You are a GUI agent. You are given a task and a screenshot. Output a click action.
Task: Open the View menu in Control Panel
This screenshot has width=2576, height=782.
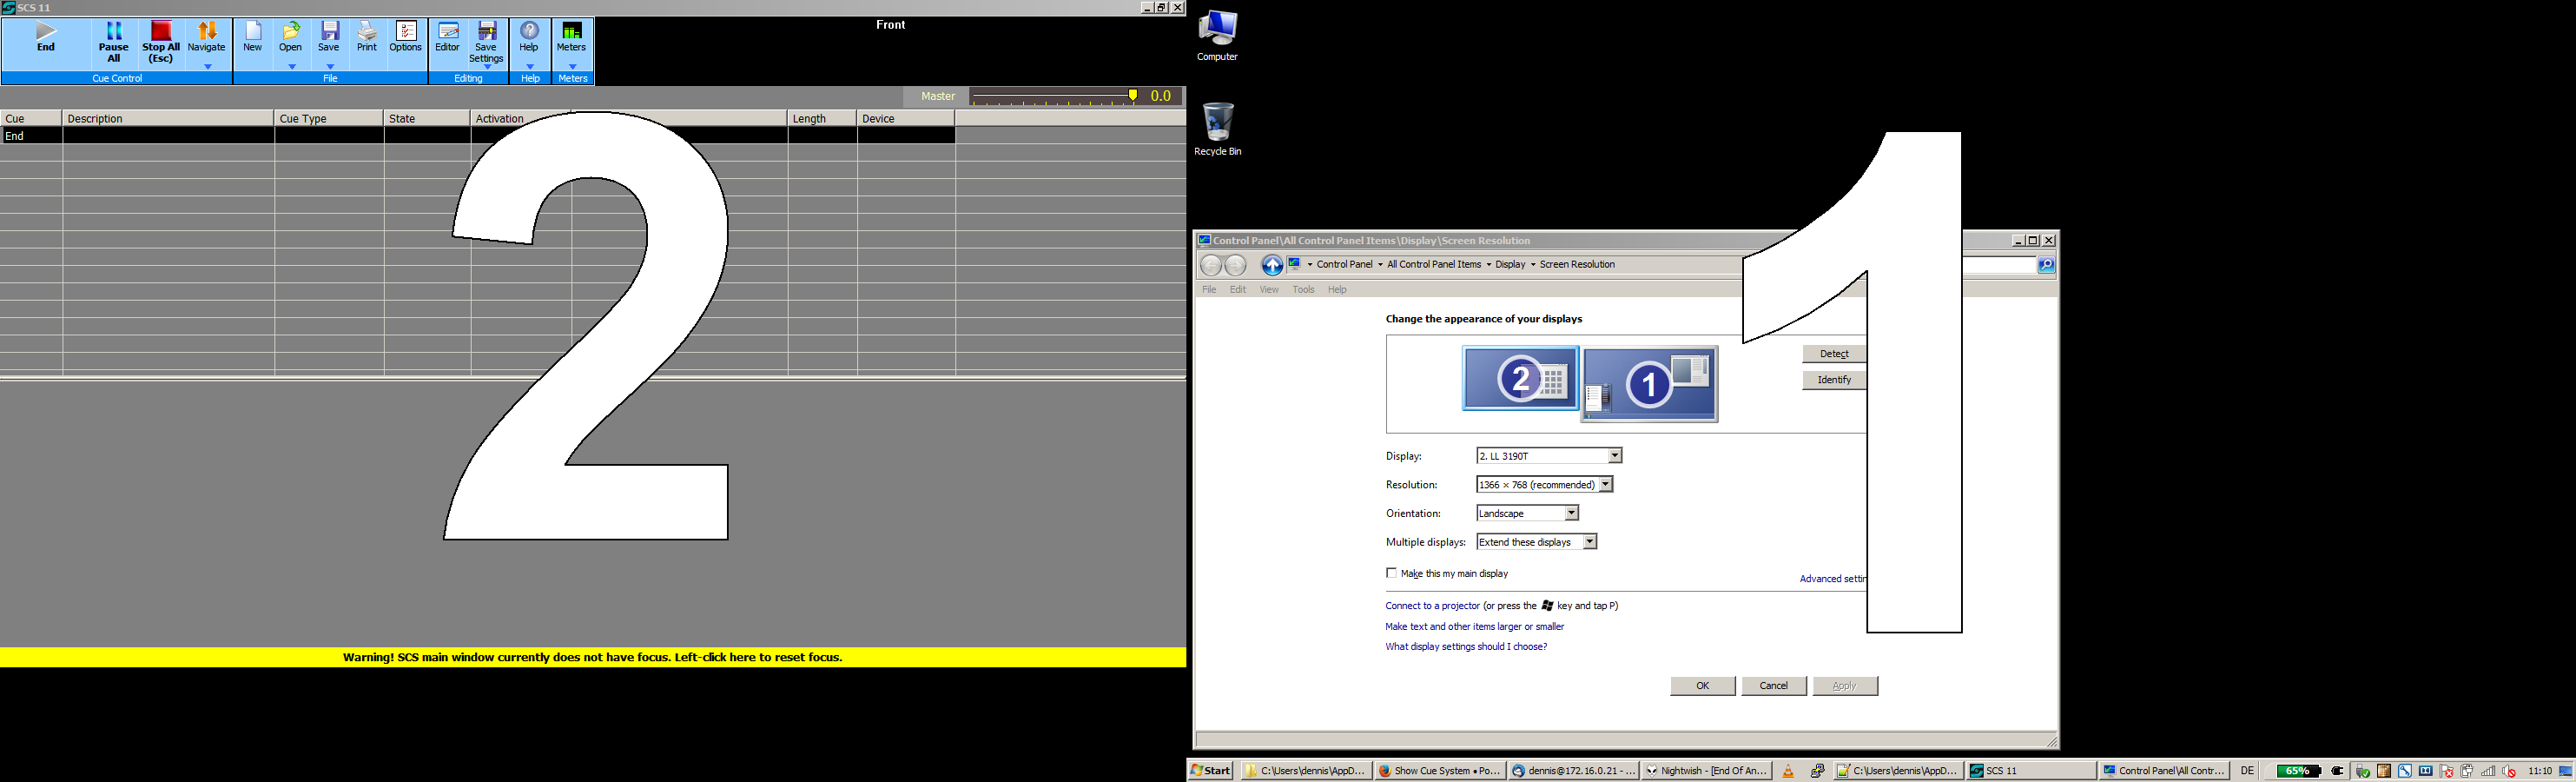pos(1268,290)
